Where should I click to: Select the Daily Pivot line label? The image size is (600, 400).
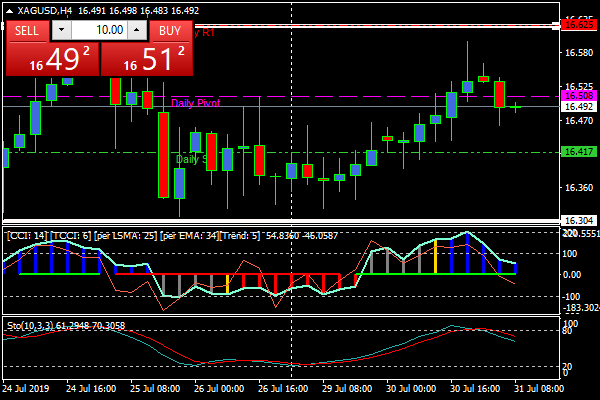(x=195, y=103)
